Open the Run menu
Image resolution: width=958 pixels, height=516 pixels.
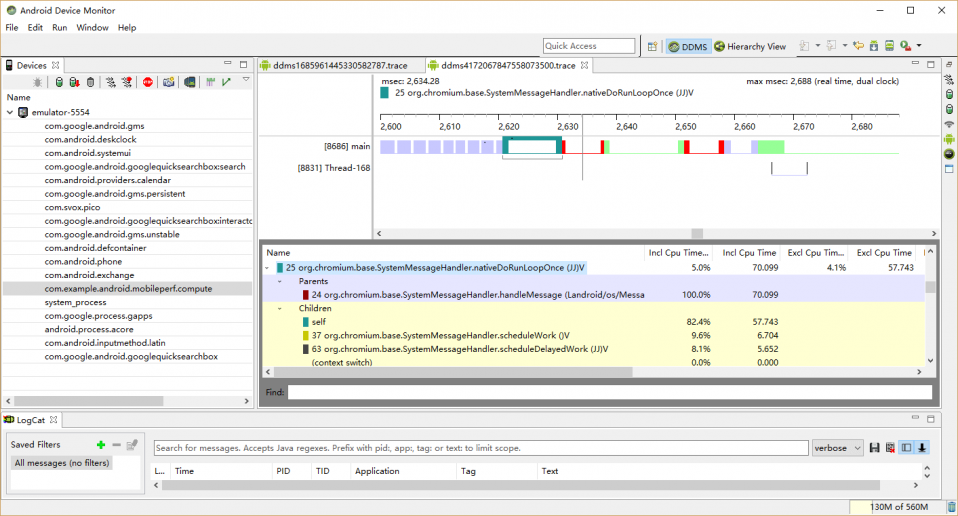click(59, 27)
